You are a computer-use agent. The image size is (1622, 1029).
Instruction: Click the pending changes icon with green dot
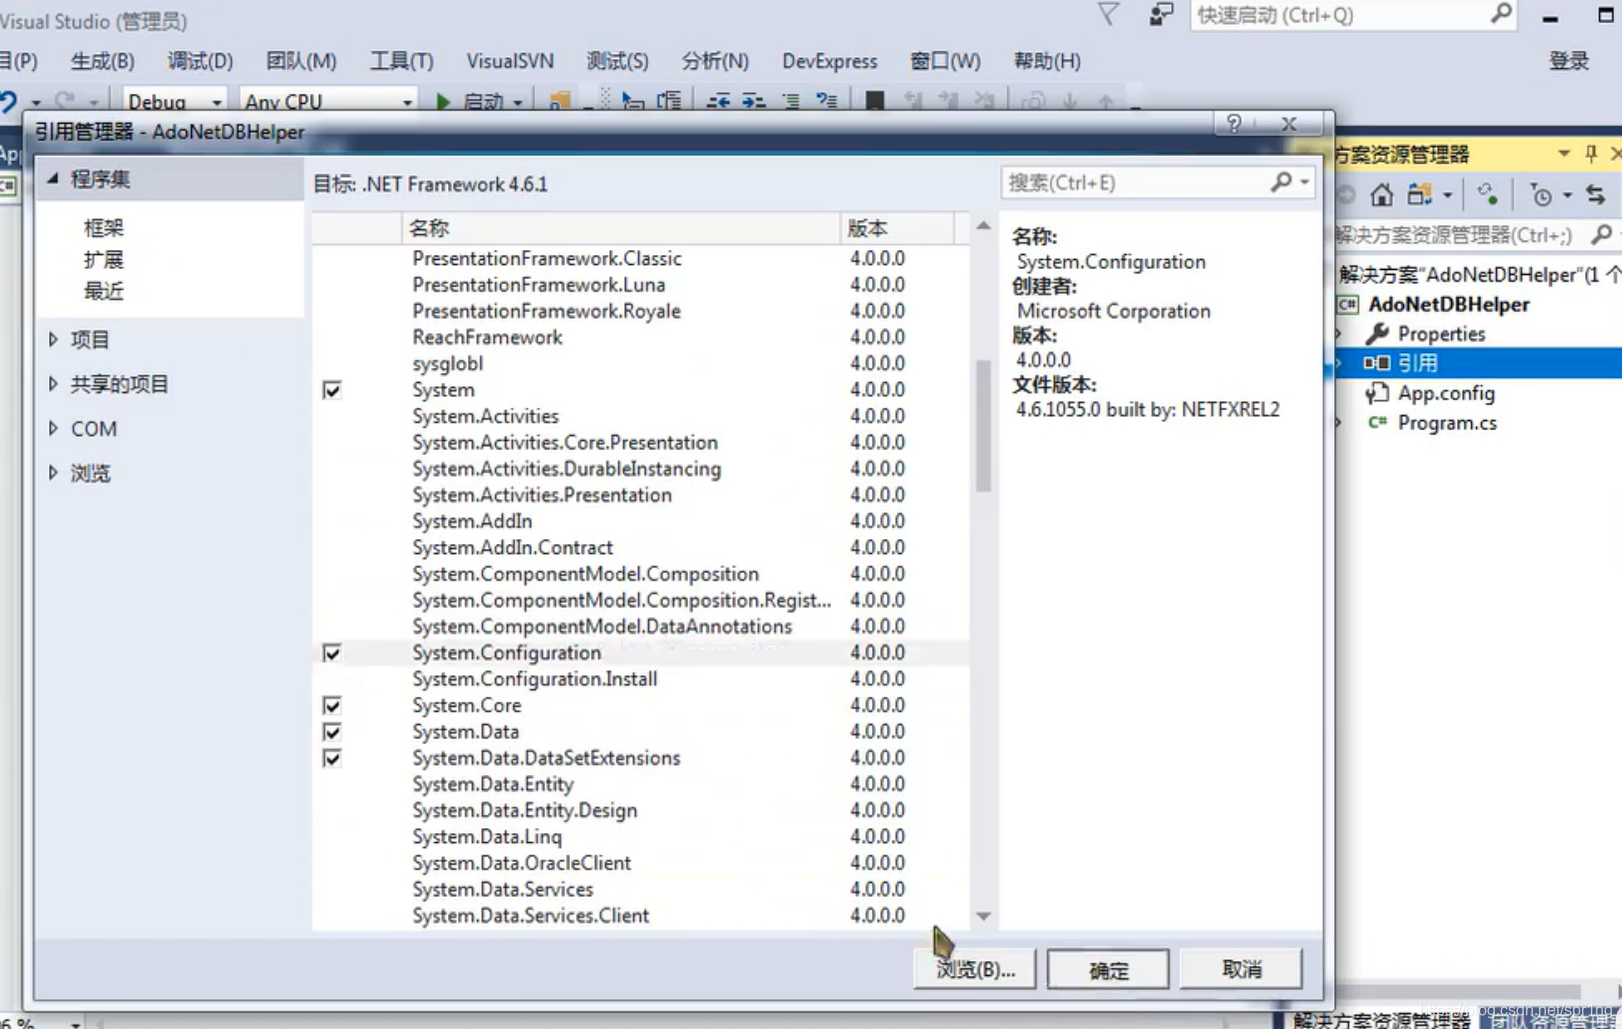tap(1487, 195)
